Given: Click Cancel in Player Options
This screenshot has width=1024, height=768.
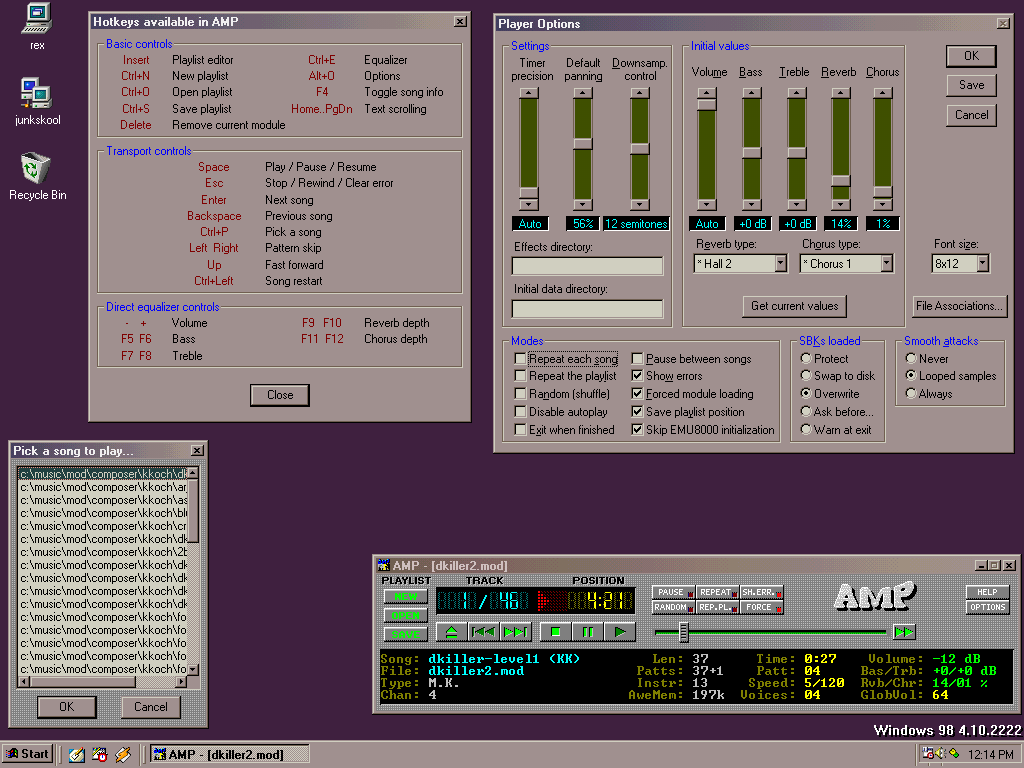Looking at the screenshot, I should tap(971, 115).
